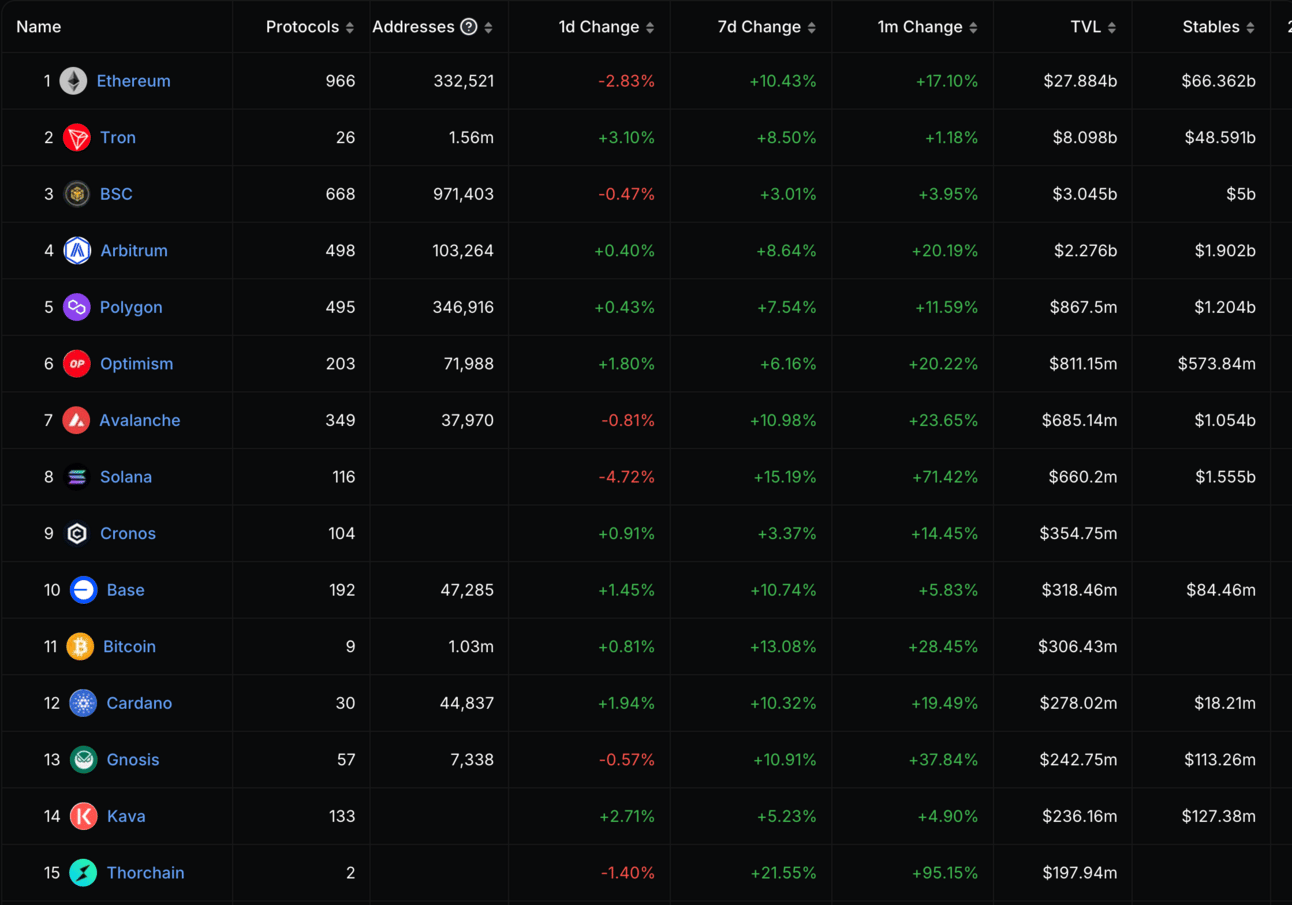Sort table by TVL column
The height and width of the screenshot is (905, 1292).
pos(1094,27)
